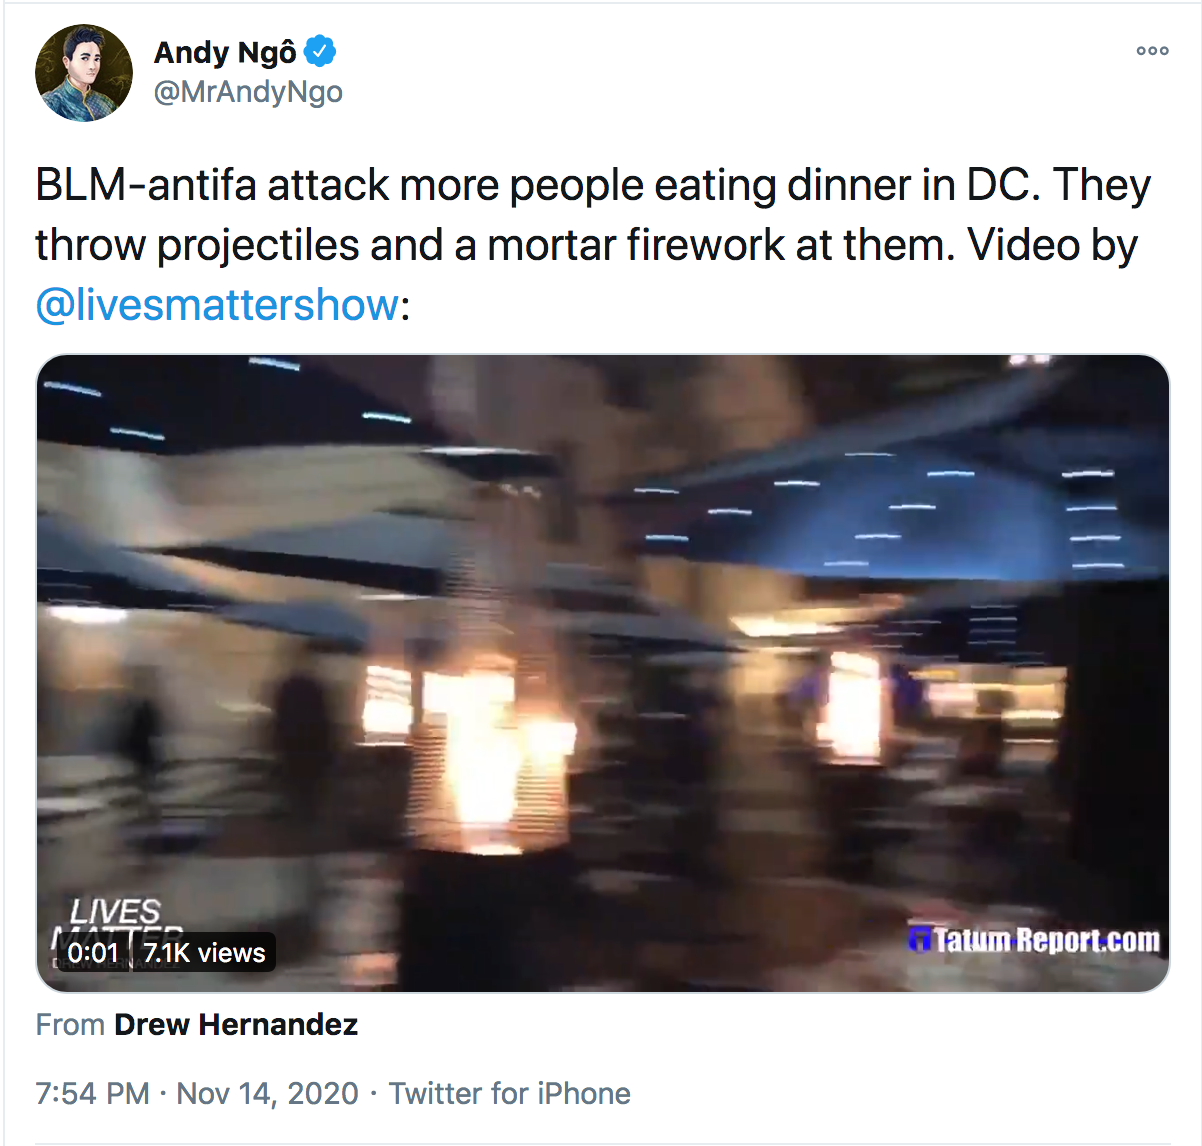1202x1146 pixels.
Task: Click the Twitter for iPhone source link
Action: click(510, 1093)
